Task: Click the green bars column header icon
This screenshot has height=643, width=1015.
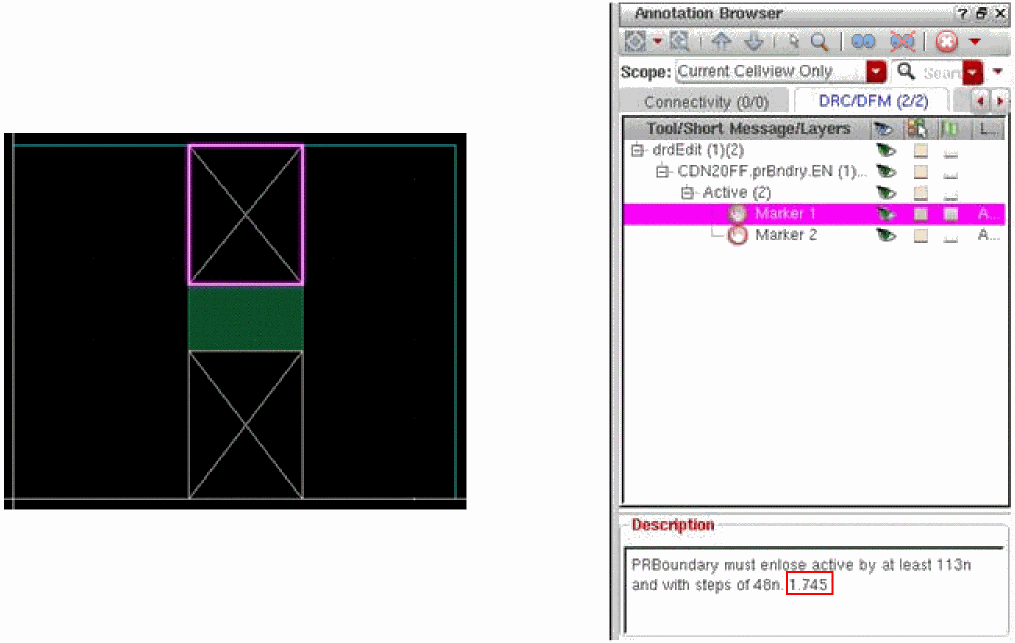Action: click(950, 129)
